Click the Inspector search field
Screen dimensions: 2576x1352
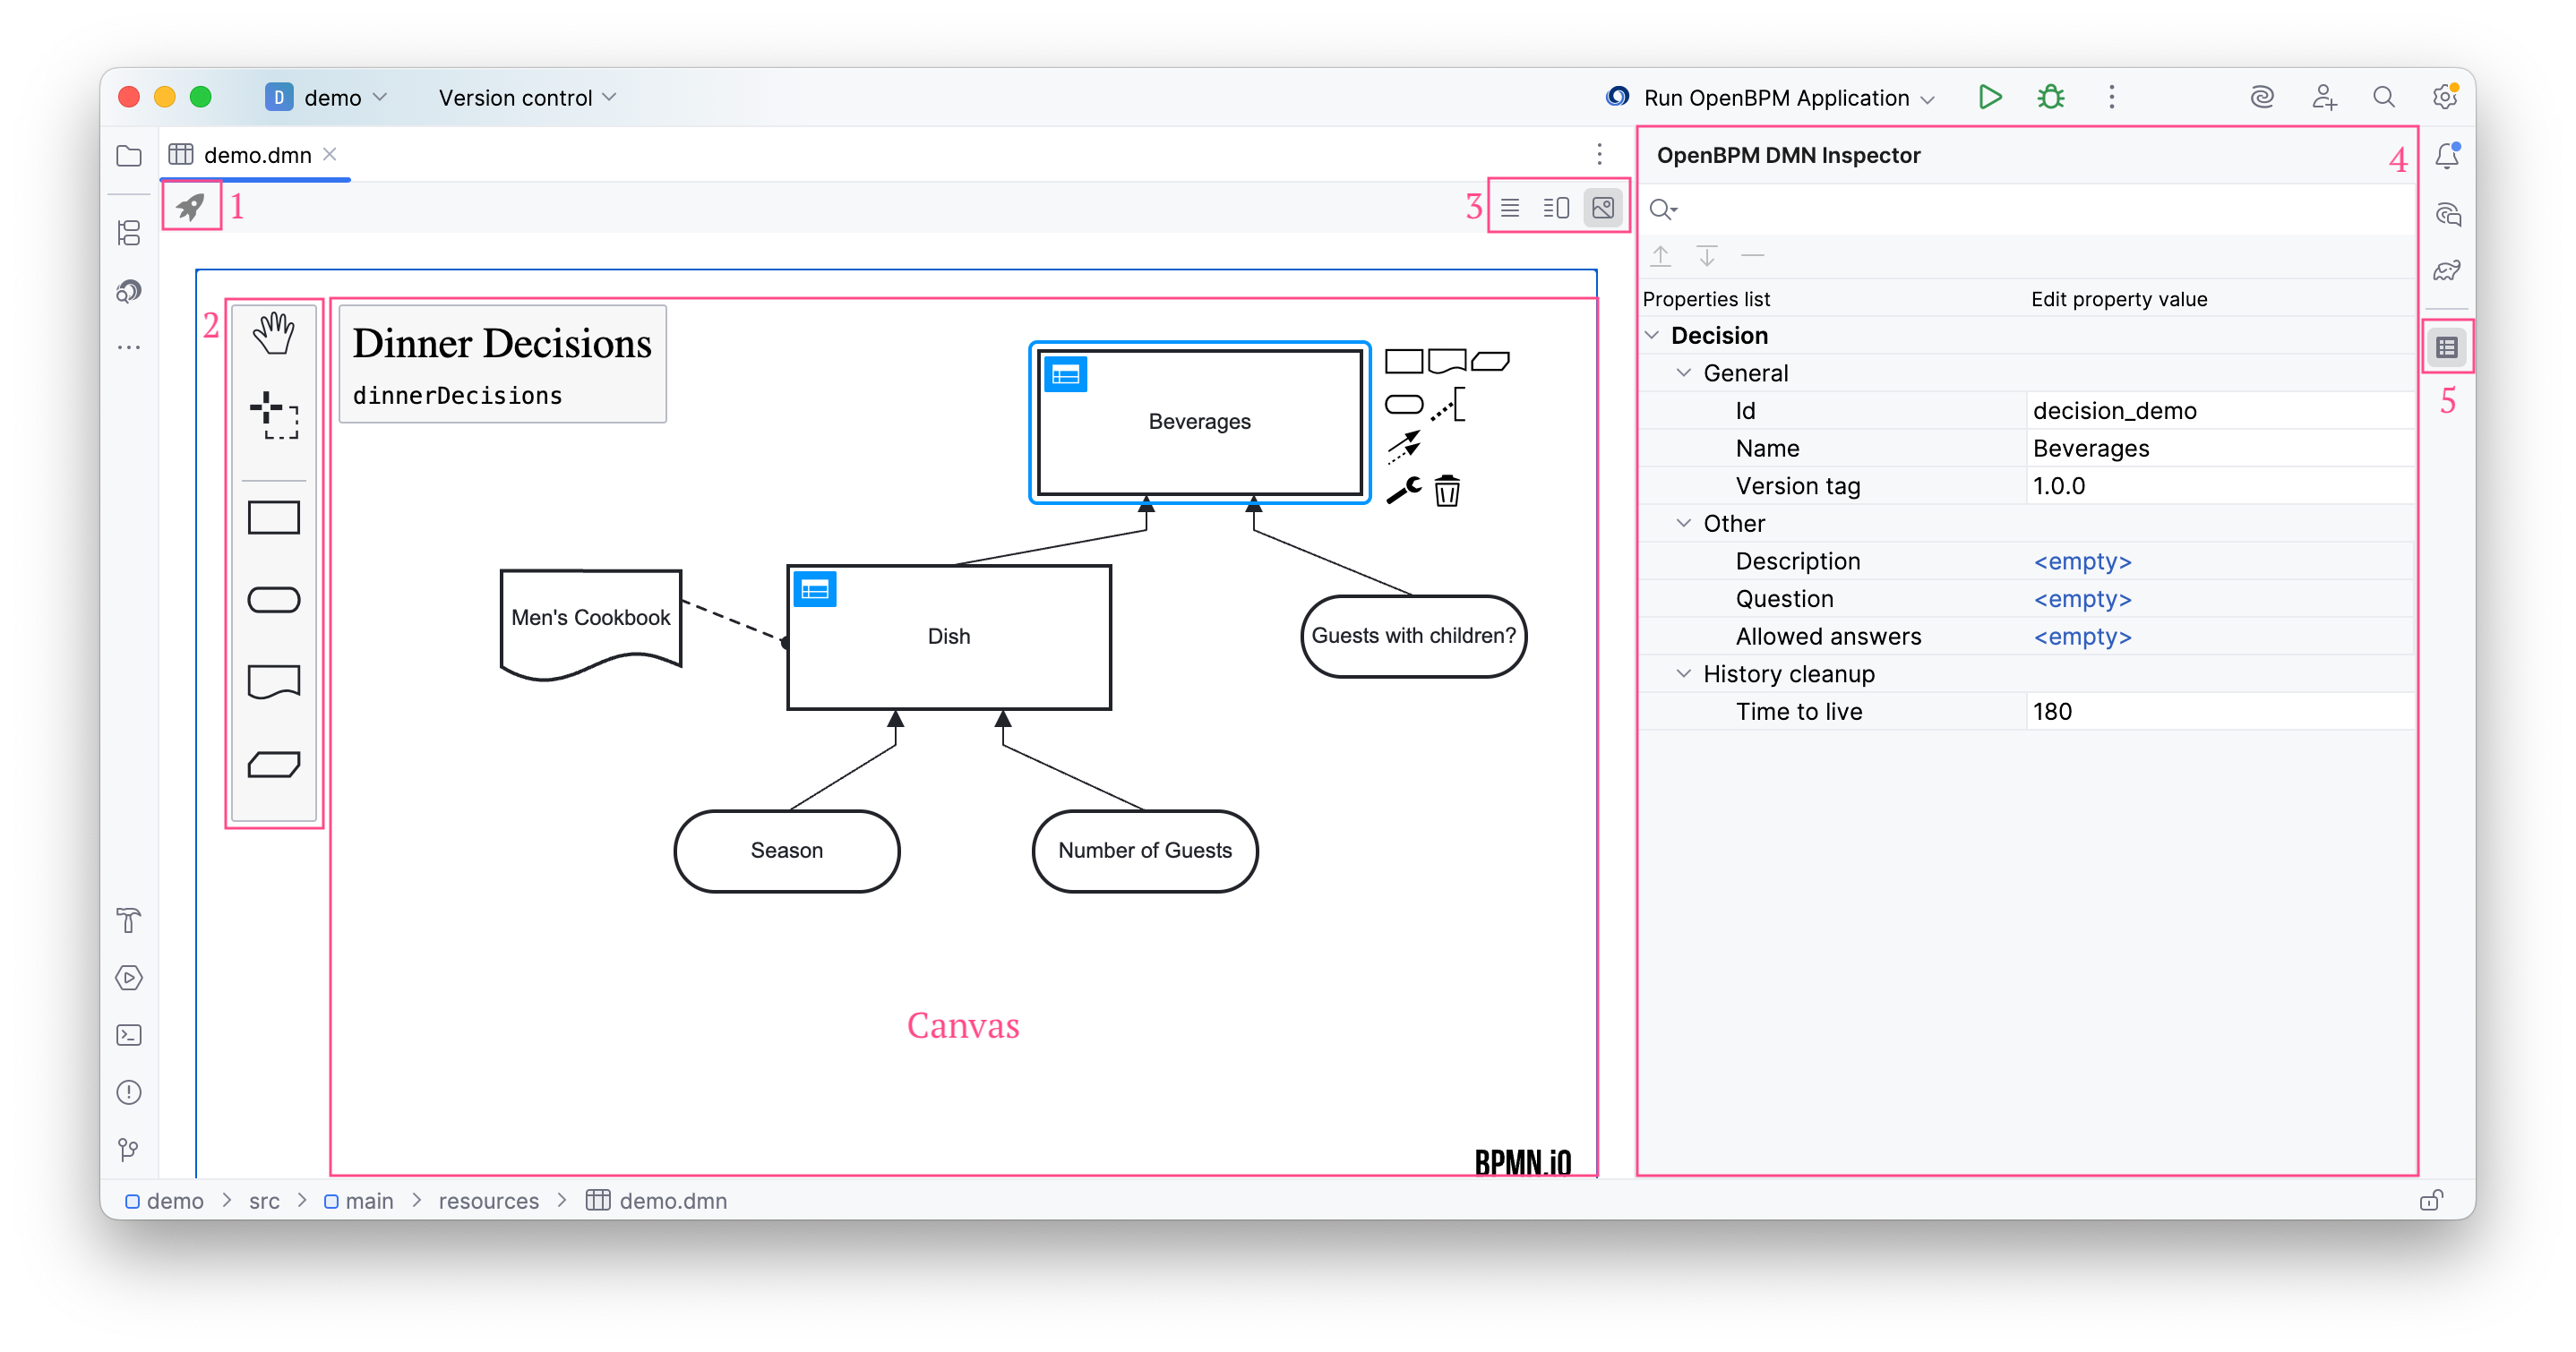(2027, 209)
